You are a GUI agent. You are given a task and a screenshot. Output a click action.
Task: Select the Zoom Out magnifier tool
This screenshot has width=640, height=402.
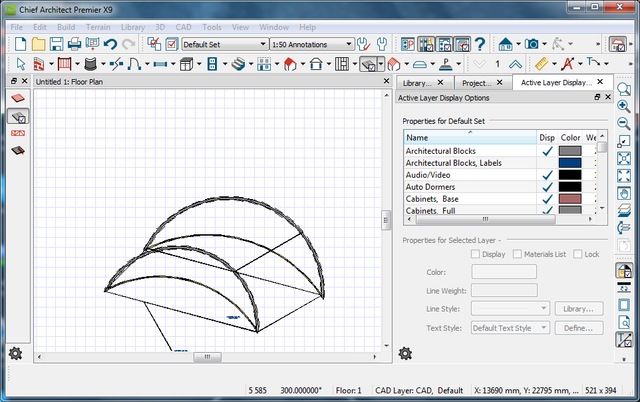[624, 123]
